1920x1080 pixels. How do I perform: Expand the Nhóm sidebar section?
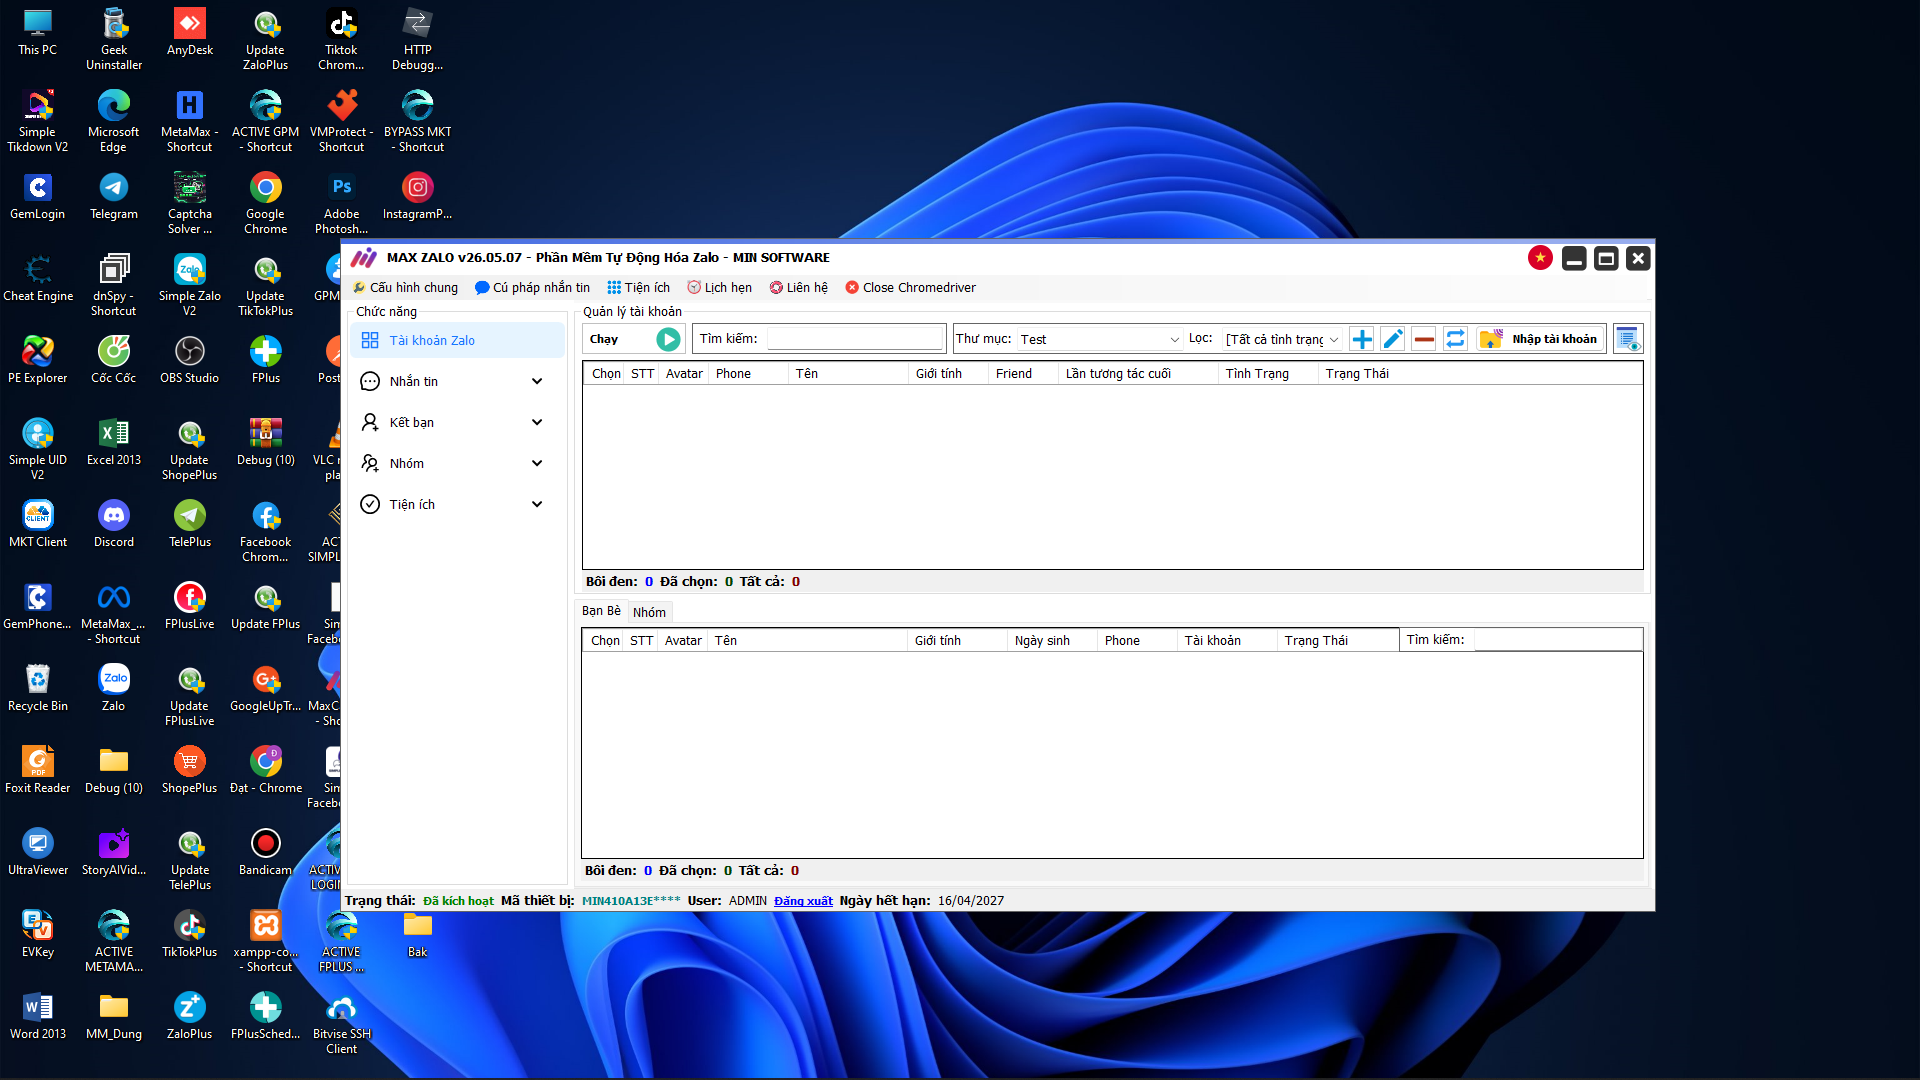point(457,463)
